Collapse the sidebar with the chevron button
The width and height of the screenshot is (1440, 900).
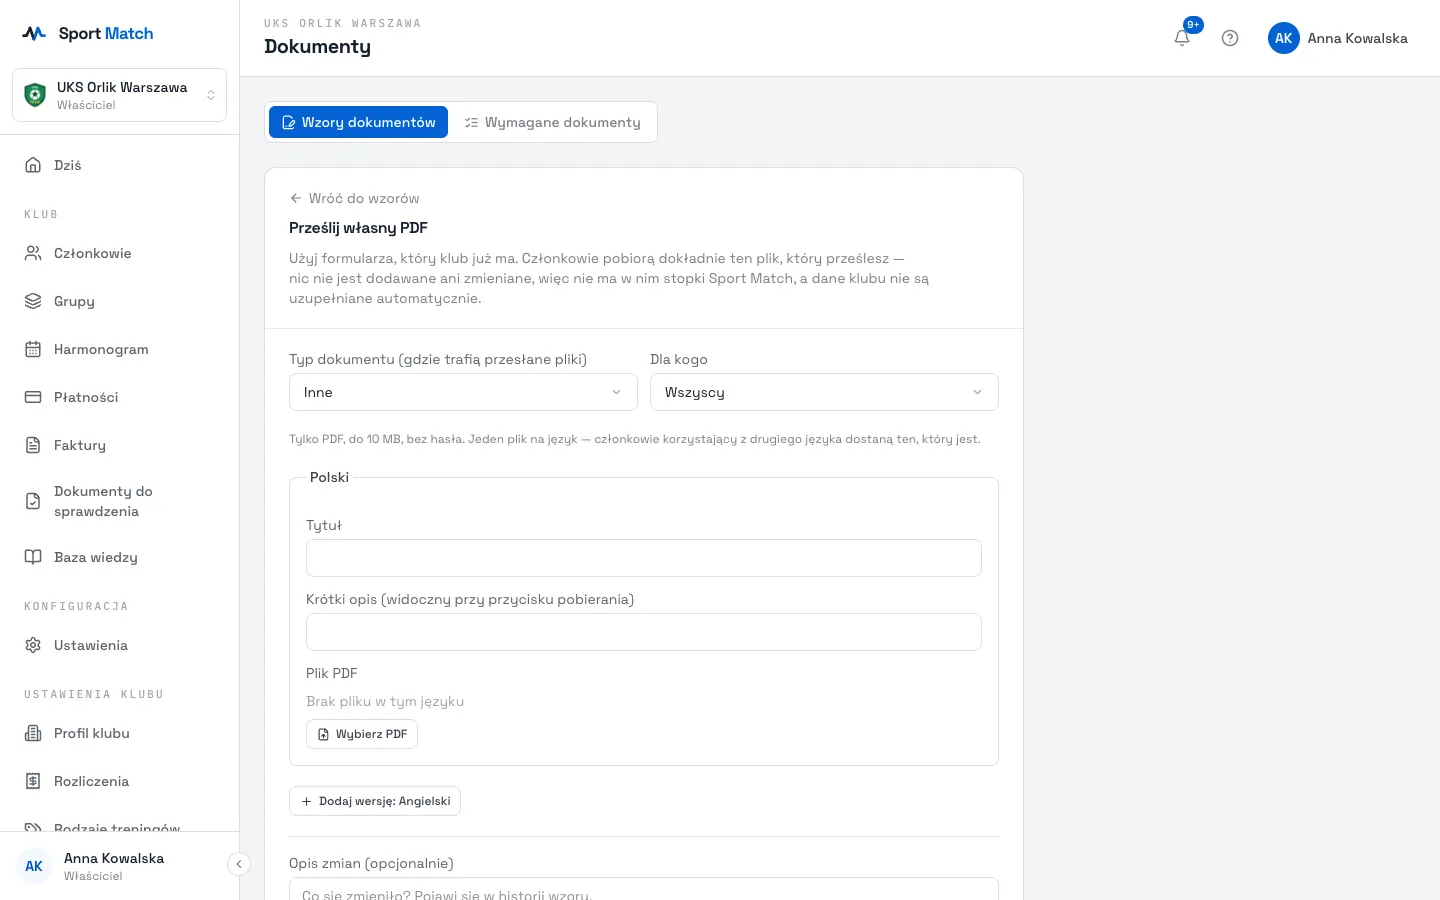click(238, 864)
